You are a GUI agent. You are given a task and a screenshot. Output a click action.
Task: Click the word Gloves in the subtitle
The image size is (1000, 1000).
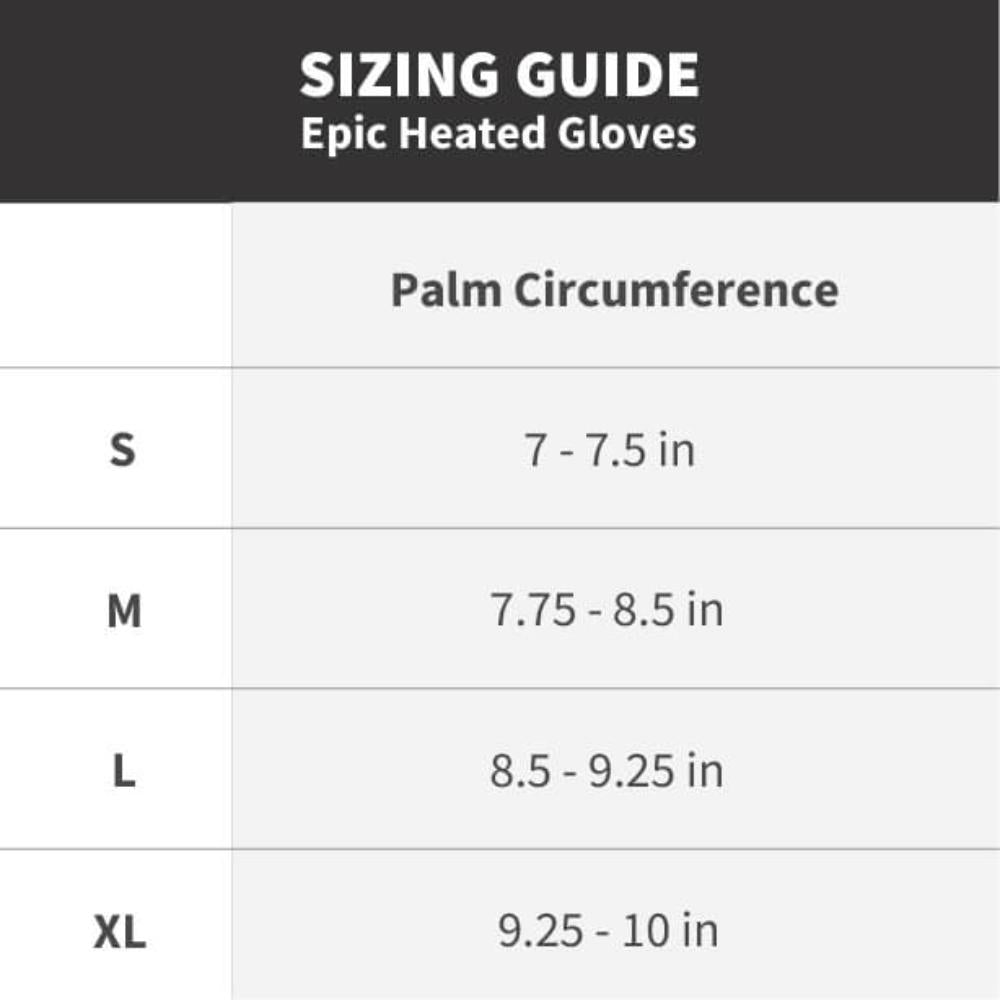pos(627,133)
